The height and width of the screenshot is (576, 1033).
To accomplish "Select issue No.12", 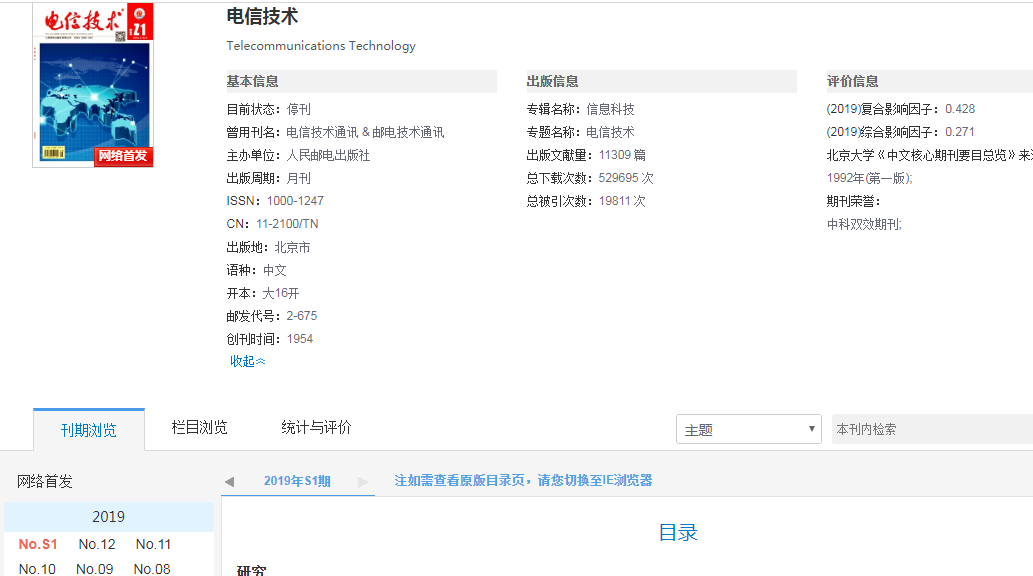I will pos(97,544).
